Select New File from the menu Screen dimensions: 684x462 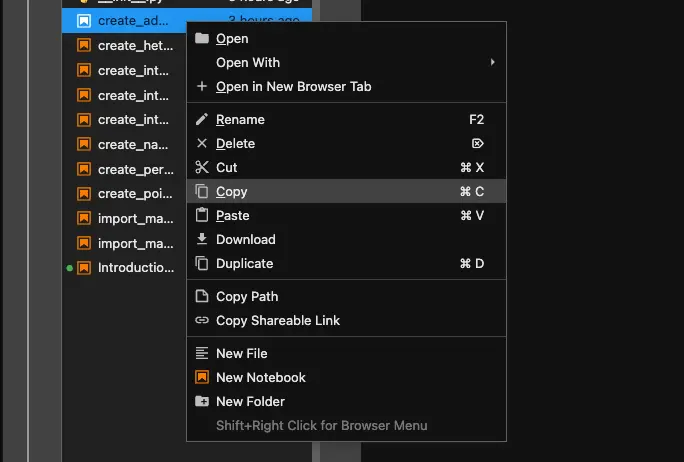tap(241, 354)
